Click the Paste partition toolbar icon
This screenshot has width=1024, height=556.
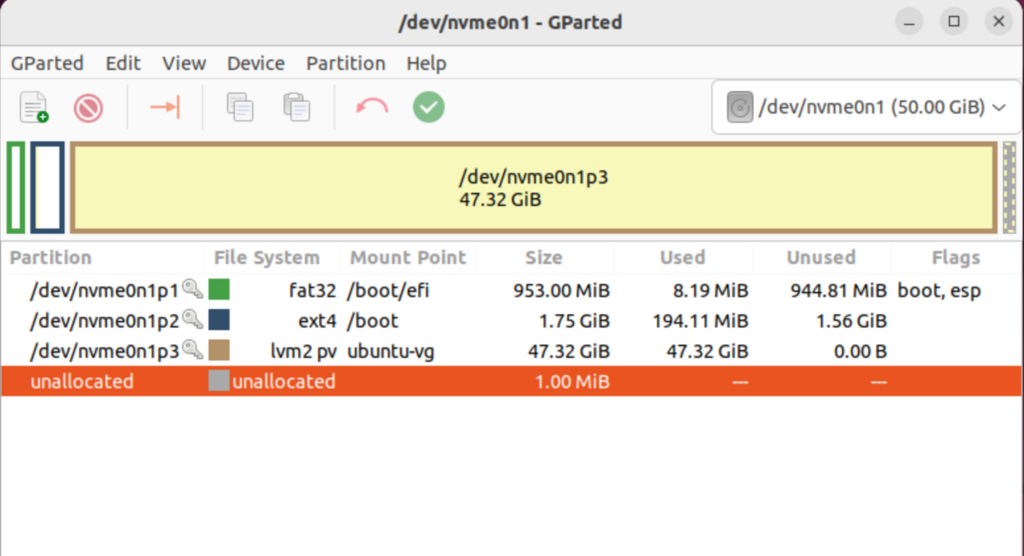(x=296, y=107)
